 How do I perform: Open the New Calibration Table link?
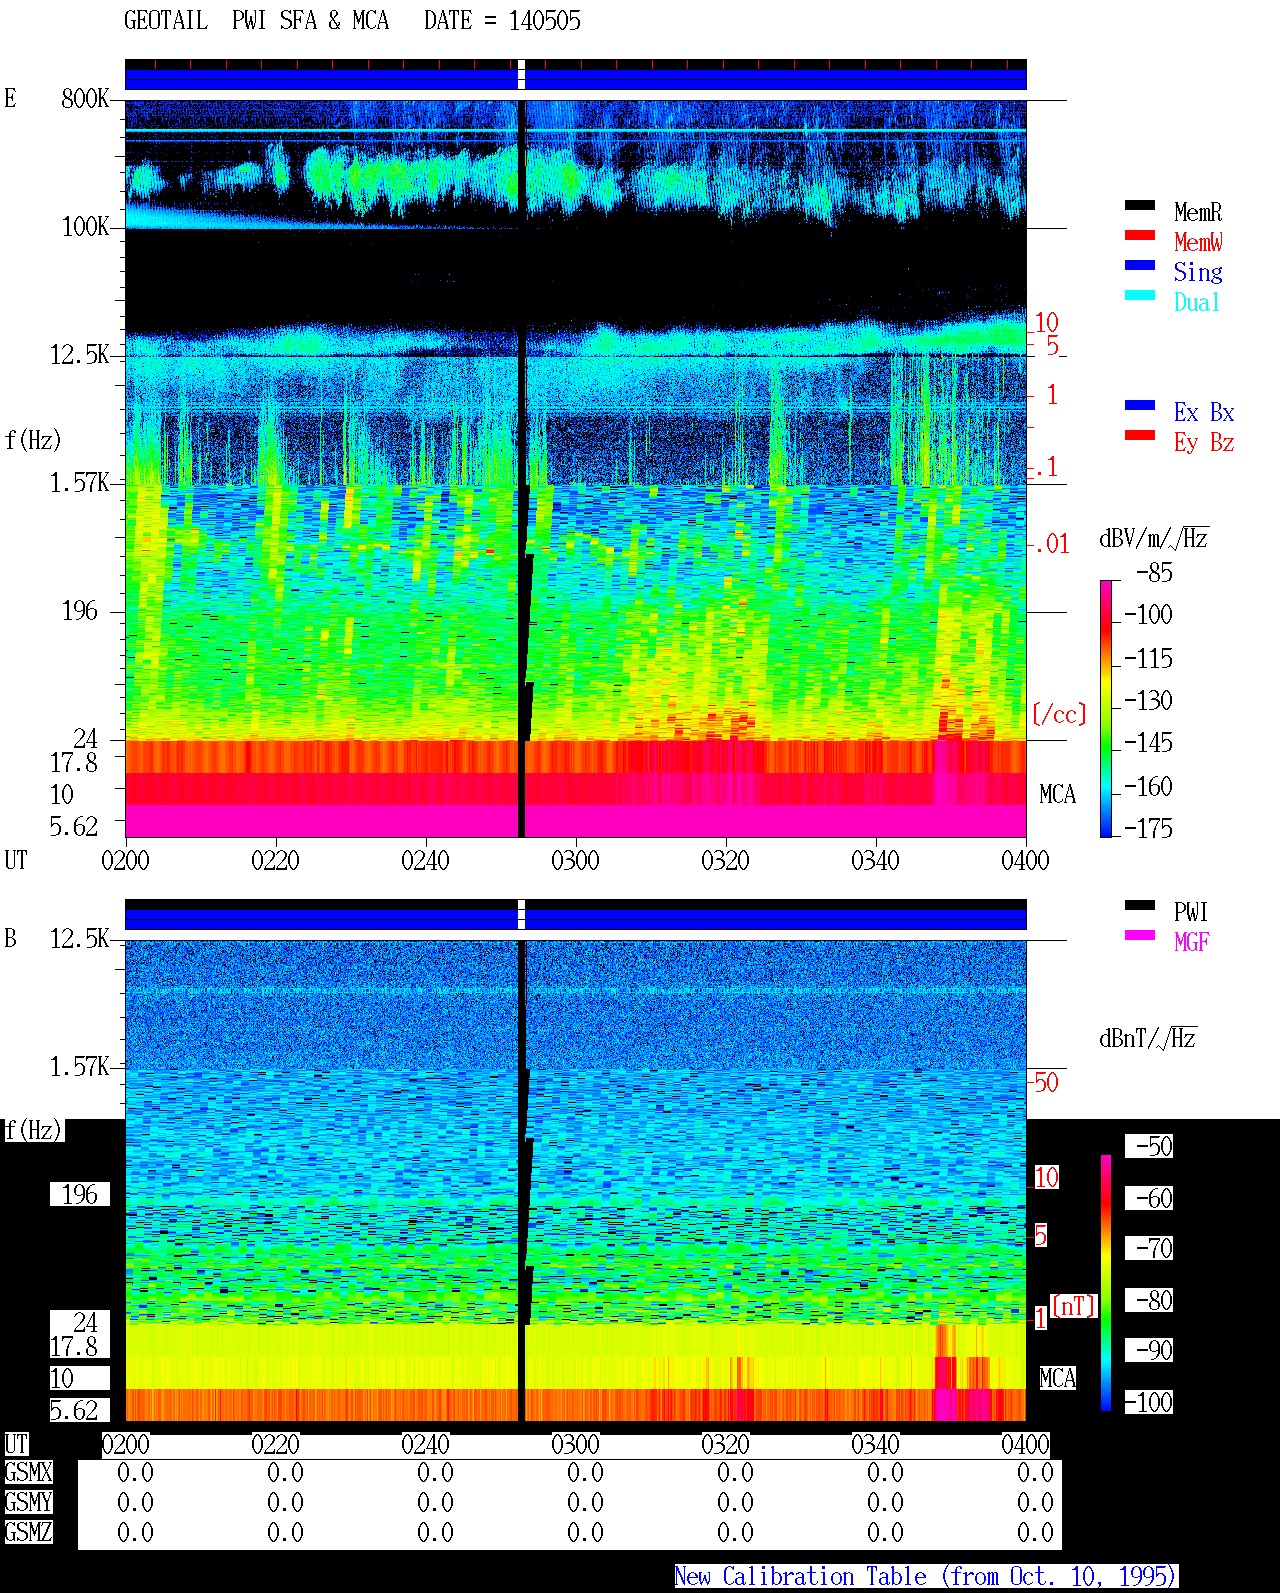coord(925,1576)
